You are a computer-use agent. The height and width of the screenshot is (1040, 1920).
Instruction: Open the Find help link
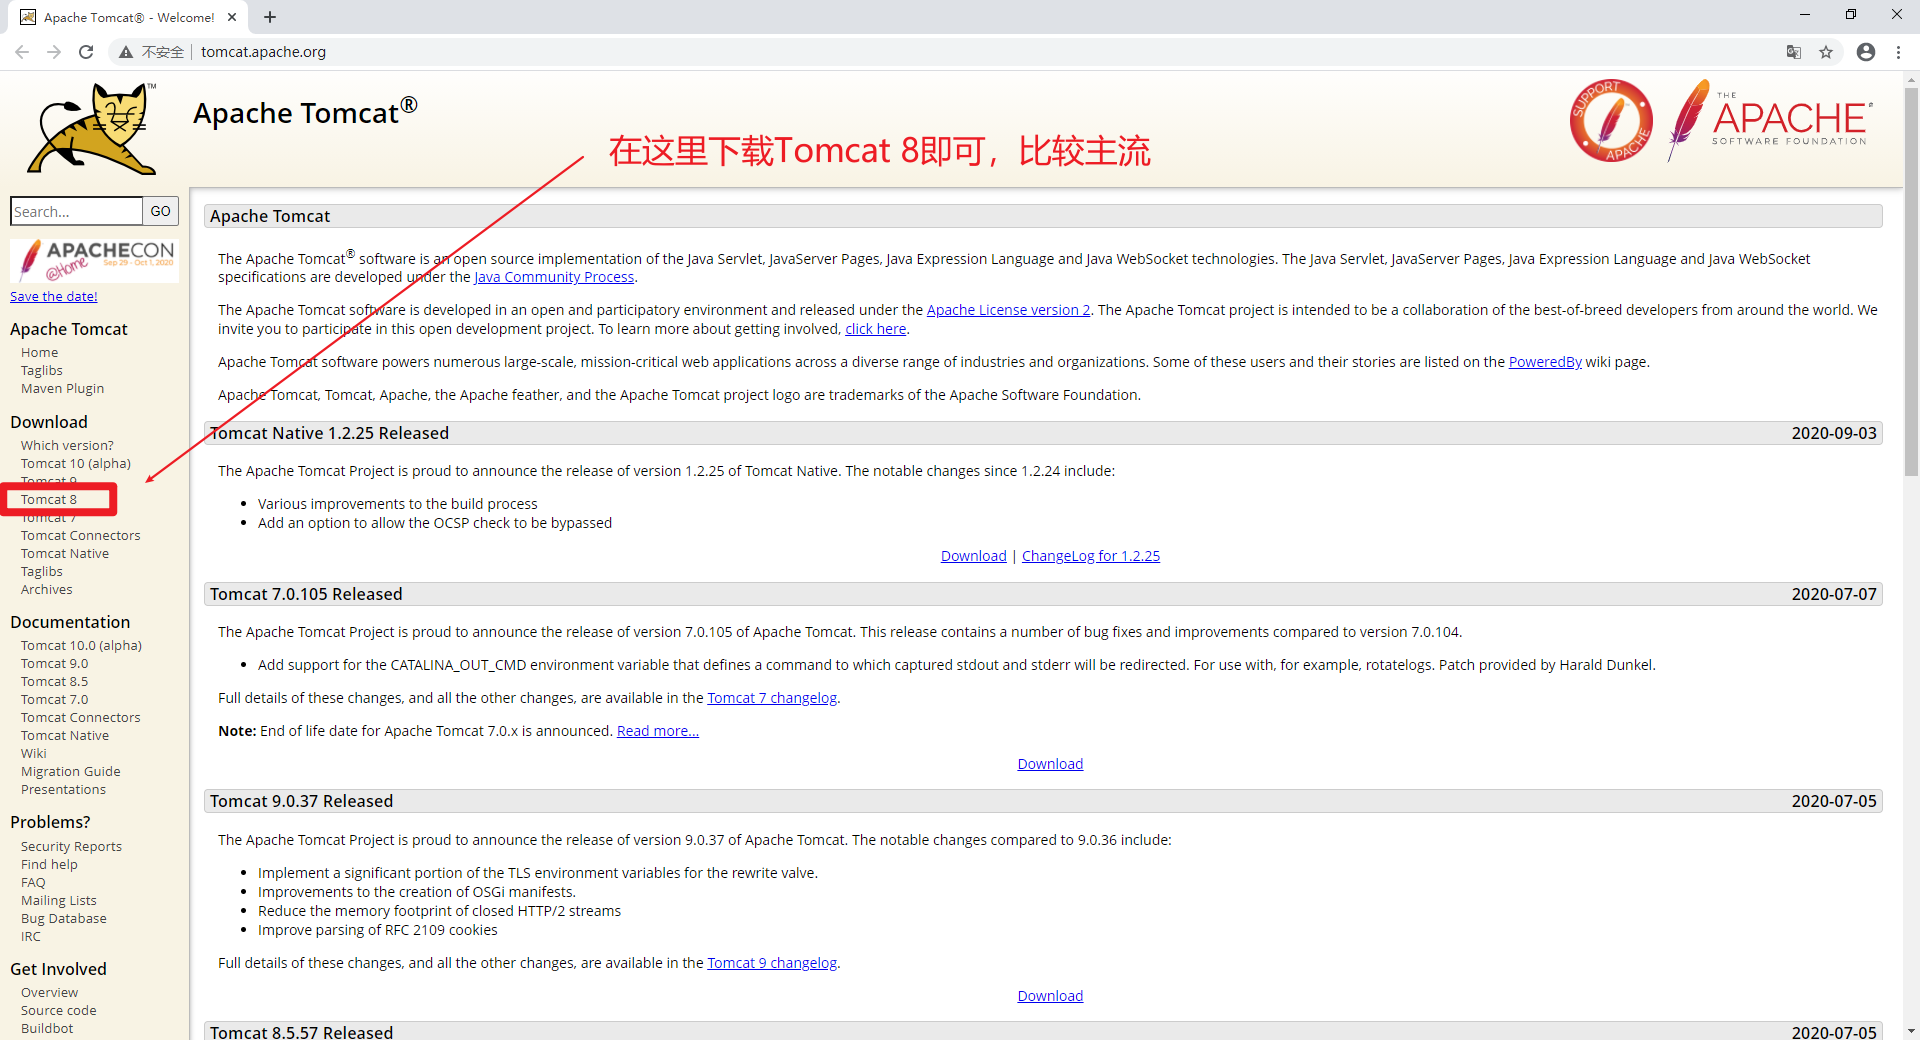(49, 864)
